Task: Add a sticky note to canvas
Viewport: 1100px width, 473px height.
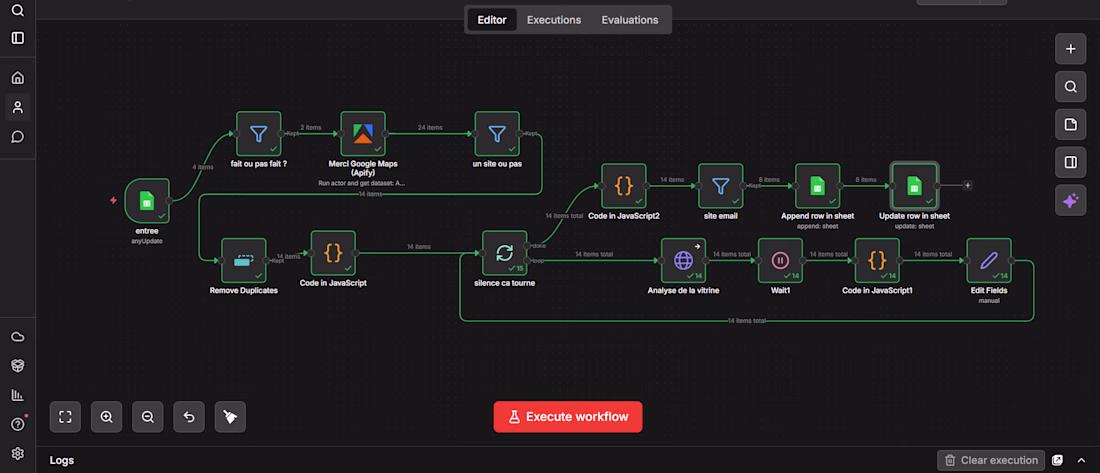Action: [x=1071, y=125]
